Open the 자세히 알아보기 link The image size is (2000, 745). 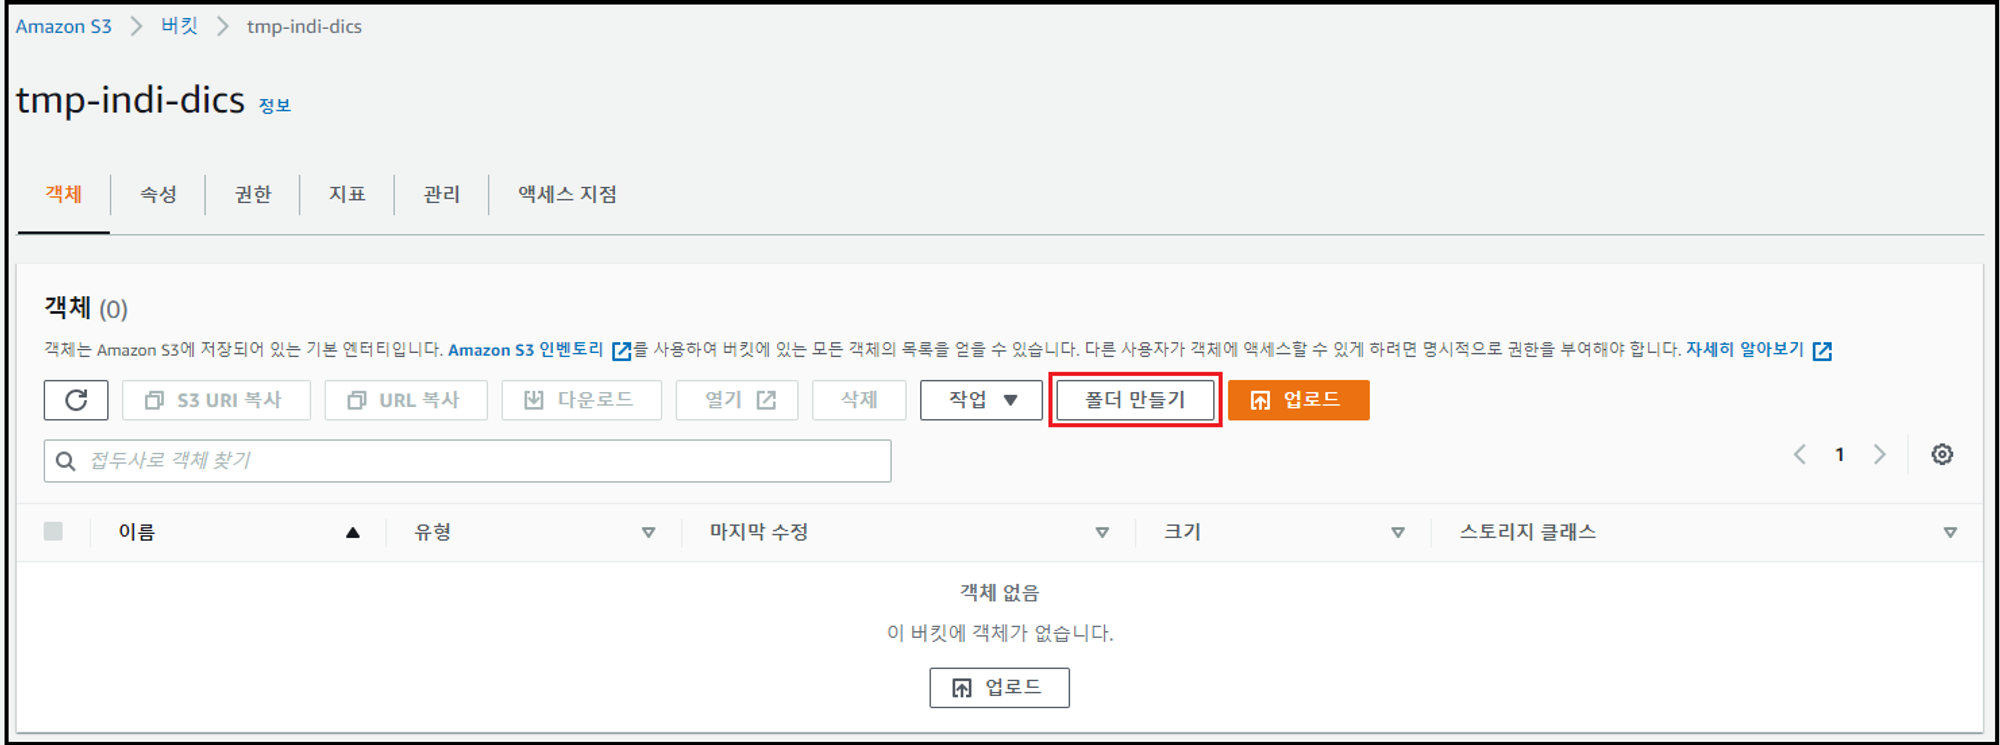tap(1745, 350)
